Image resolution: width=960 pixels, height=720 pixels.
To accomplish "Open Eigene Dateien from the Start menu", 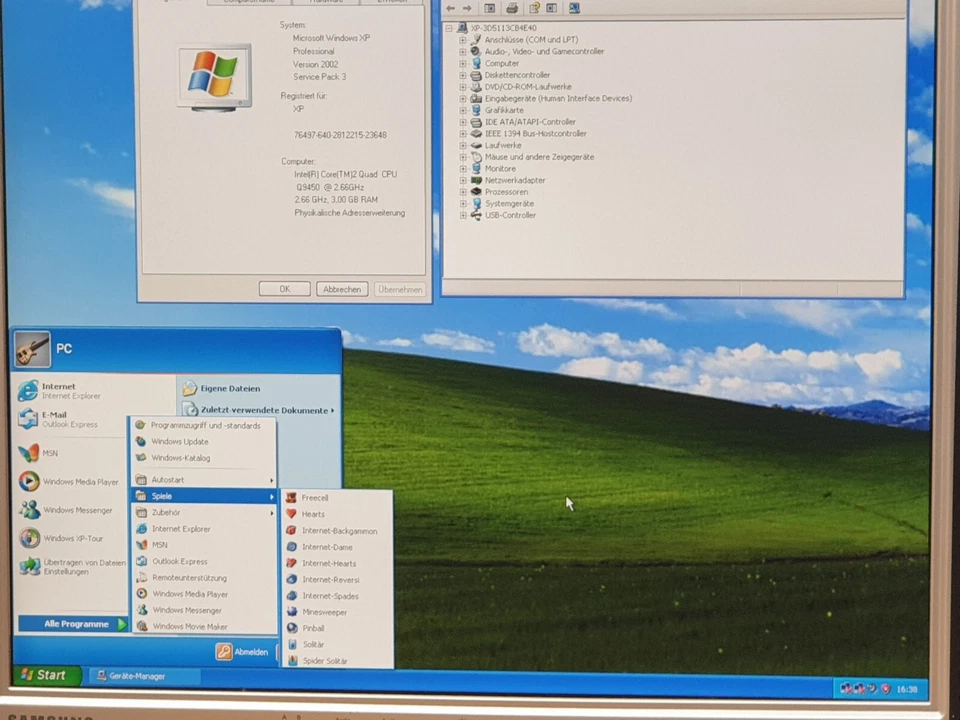I will tap(230, 388).
